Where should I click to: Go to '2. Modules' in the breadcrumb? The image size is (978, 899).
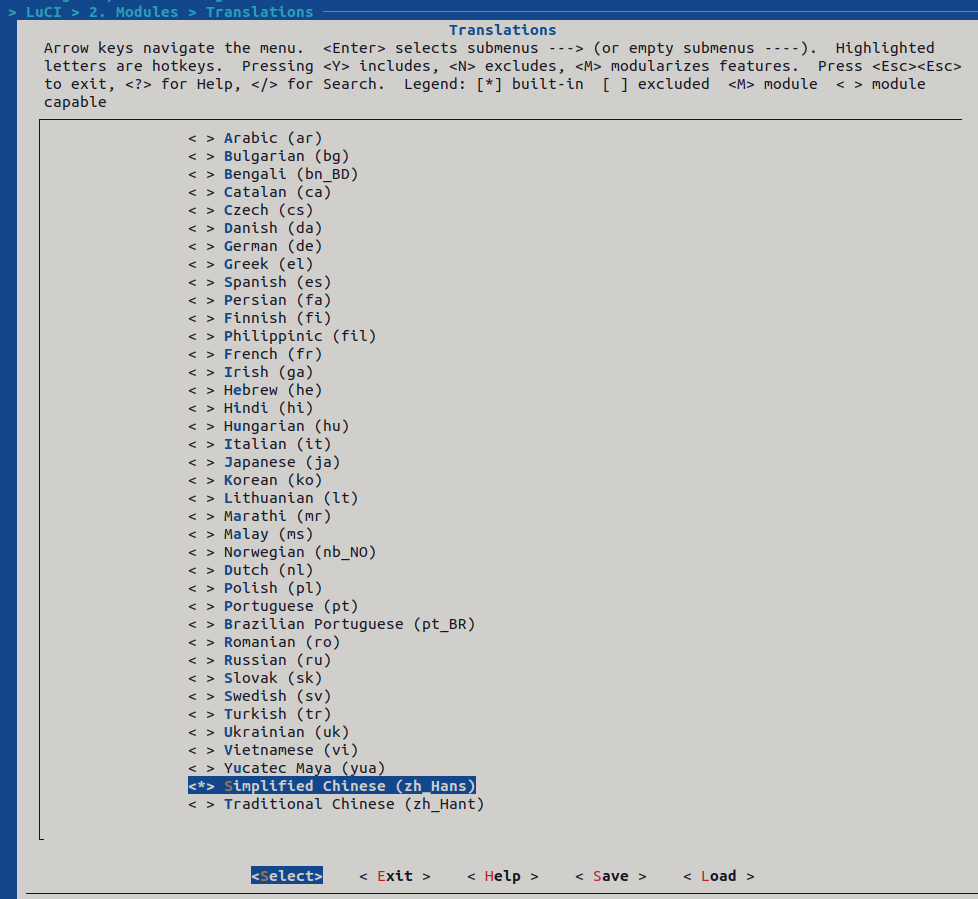[133, 12]
